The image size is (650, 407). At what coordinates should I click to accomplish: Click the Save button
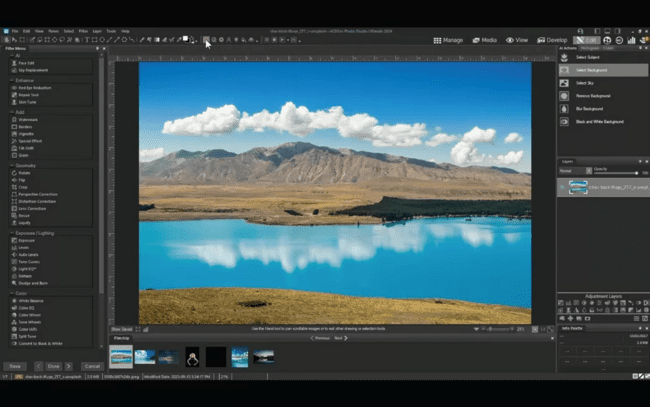click(15, 366)
